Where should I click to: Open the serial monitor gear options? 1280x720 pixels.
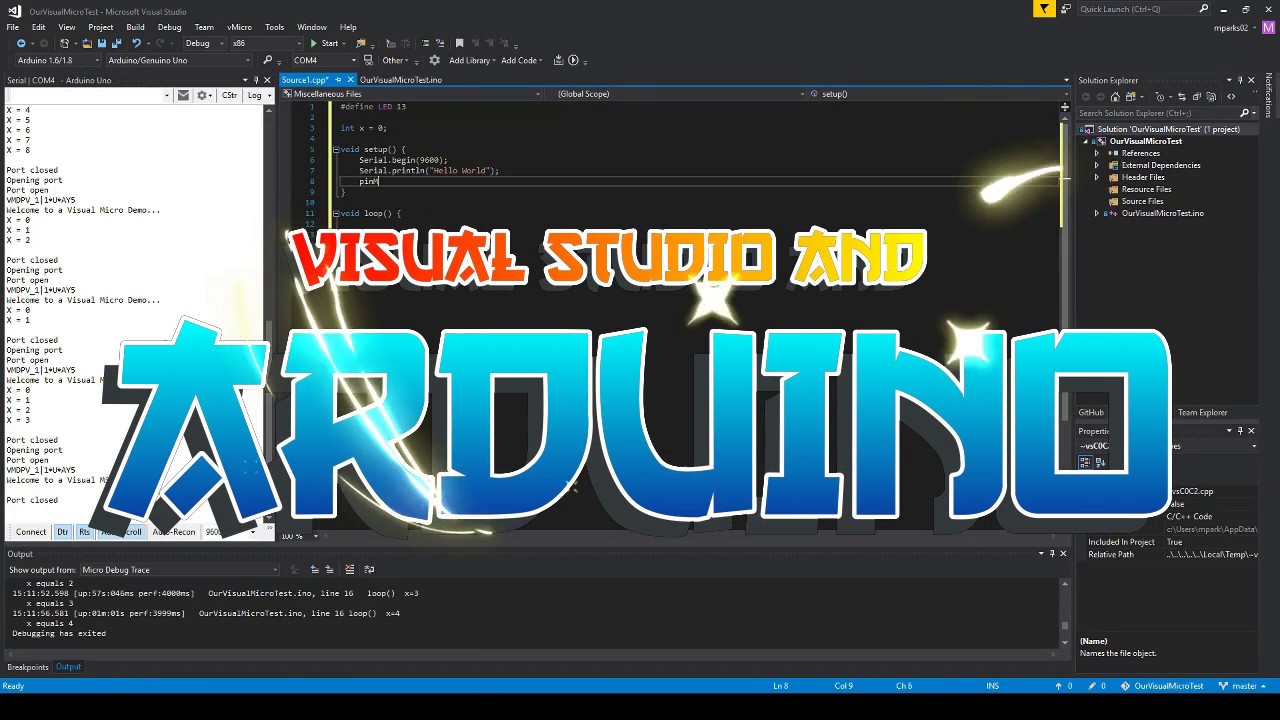(x=204, y=95)
